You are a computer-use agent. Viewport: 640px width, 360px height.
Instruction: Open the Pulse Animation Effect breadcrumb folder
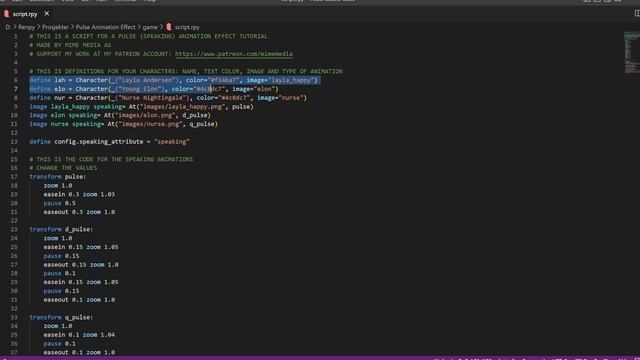point(105,27)
